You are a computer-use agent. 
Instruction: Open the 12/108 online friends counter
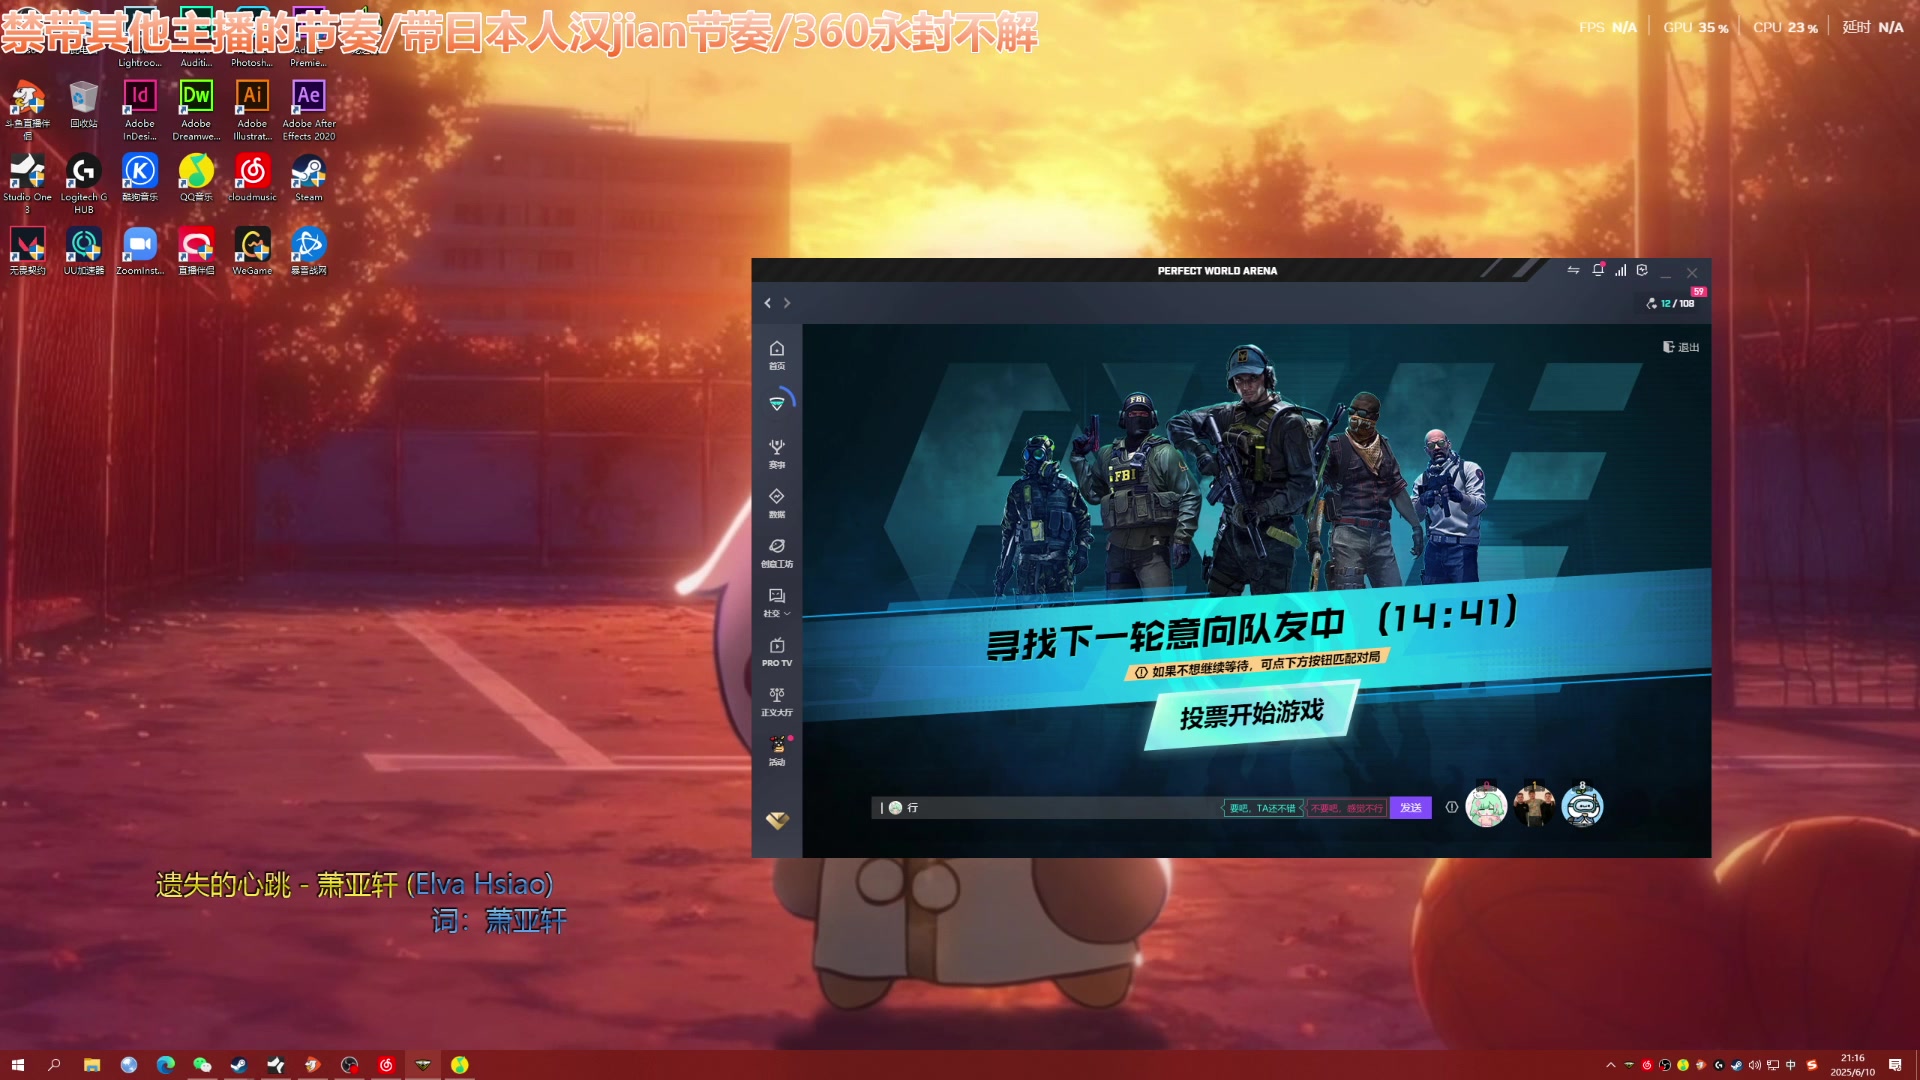(x=1671, y=303)
